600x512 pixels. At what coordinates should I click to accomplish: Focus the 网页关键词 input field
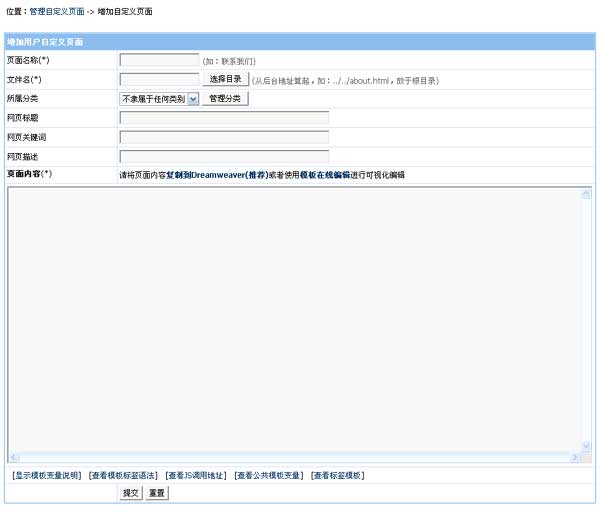coord(224,137)
